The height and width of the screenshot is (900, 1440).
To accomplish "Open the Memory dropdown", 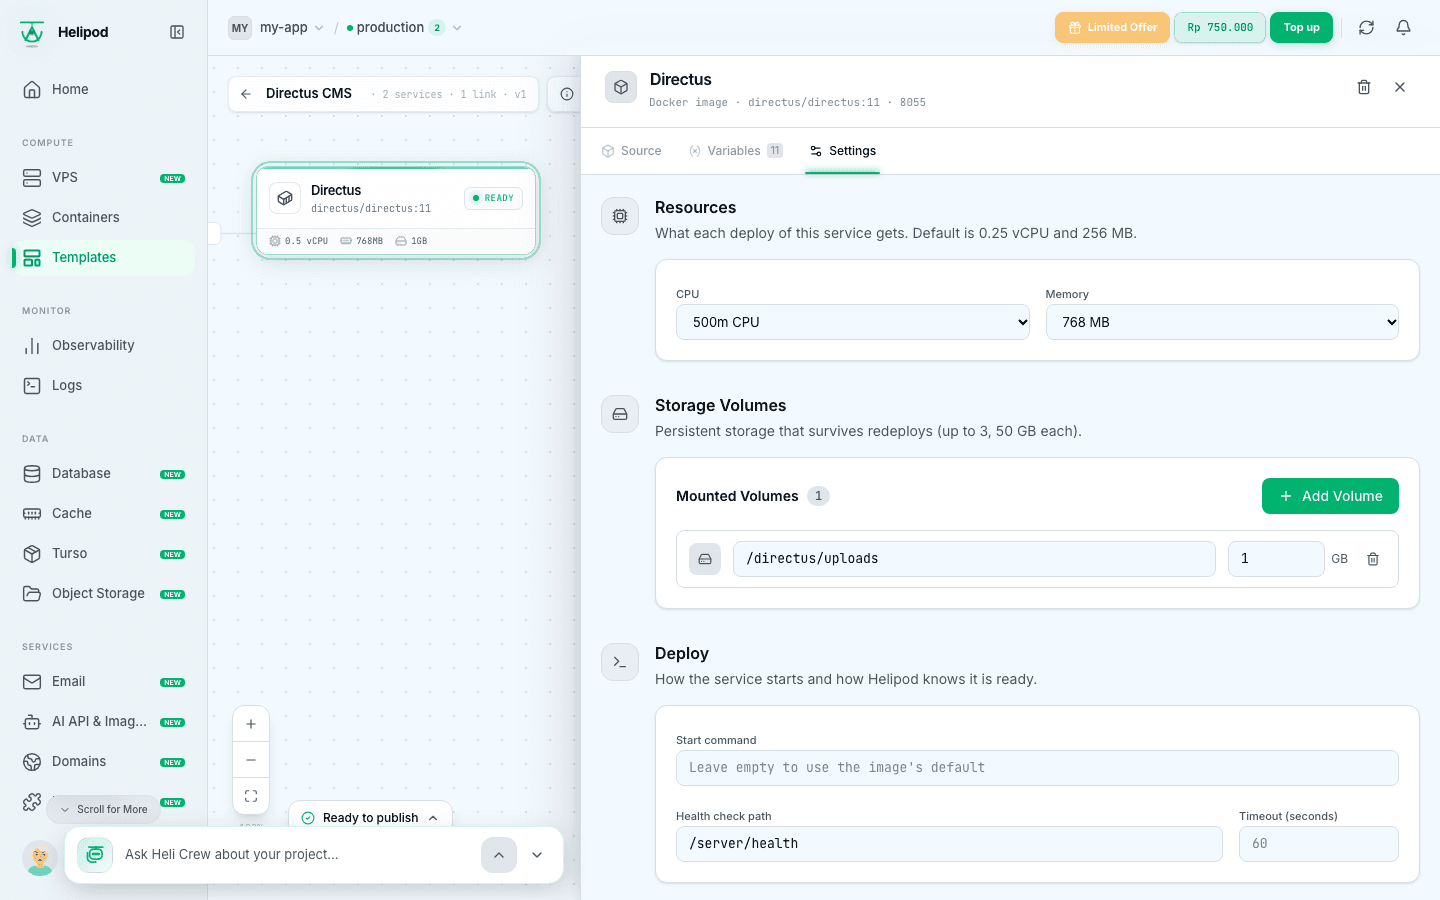I will (1222, 322).
